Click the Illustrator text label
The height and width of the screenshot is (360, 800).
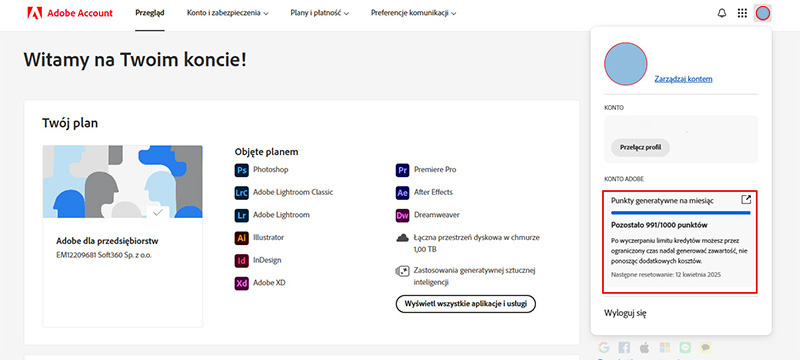pos(269,238)
